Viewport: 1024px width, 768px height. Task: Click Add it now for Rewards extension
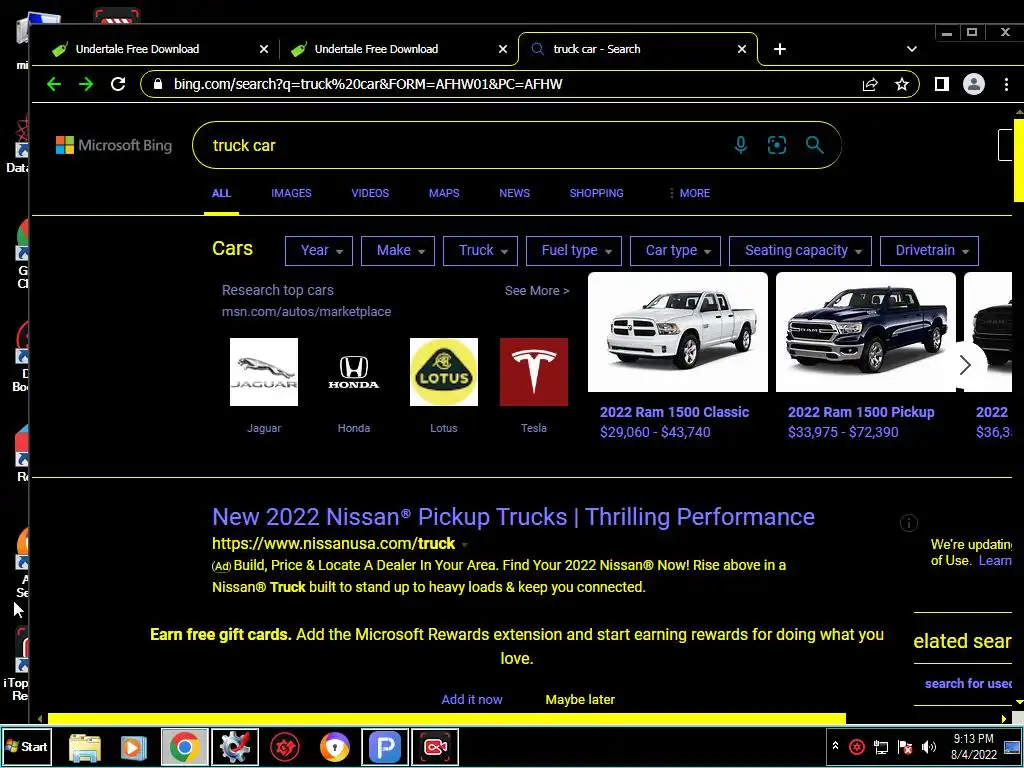click(x=472, y=699)
